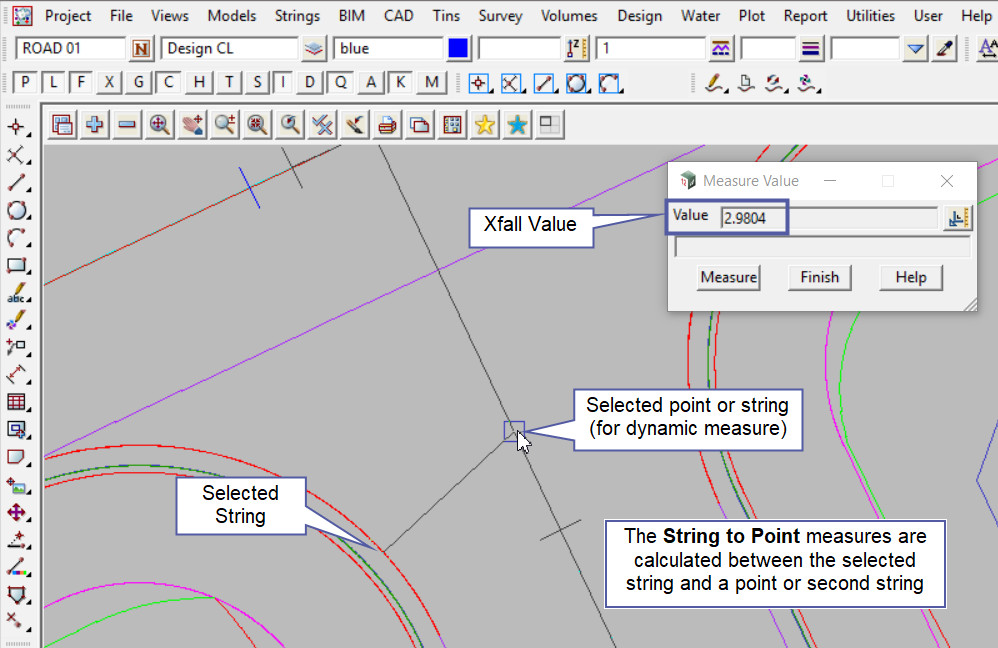This screenshot has height=648, width=998.
Task: Click the measure icon beside the Value field
Action: coord(957,218)
